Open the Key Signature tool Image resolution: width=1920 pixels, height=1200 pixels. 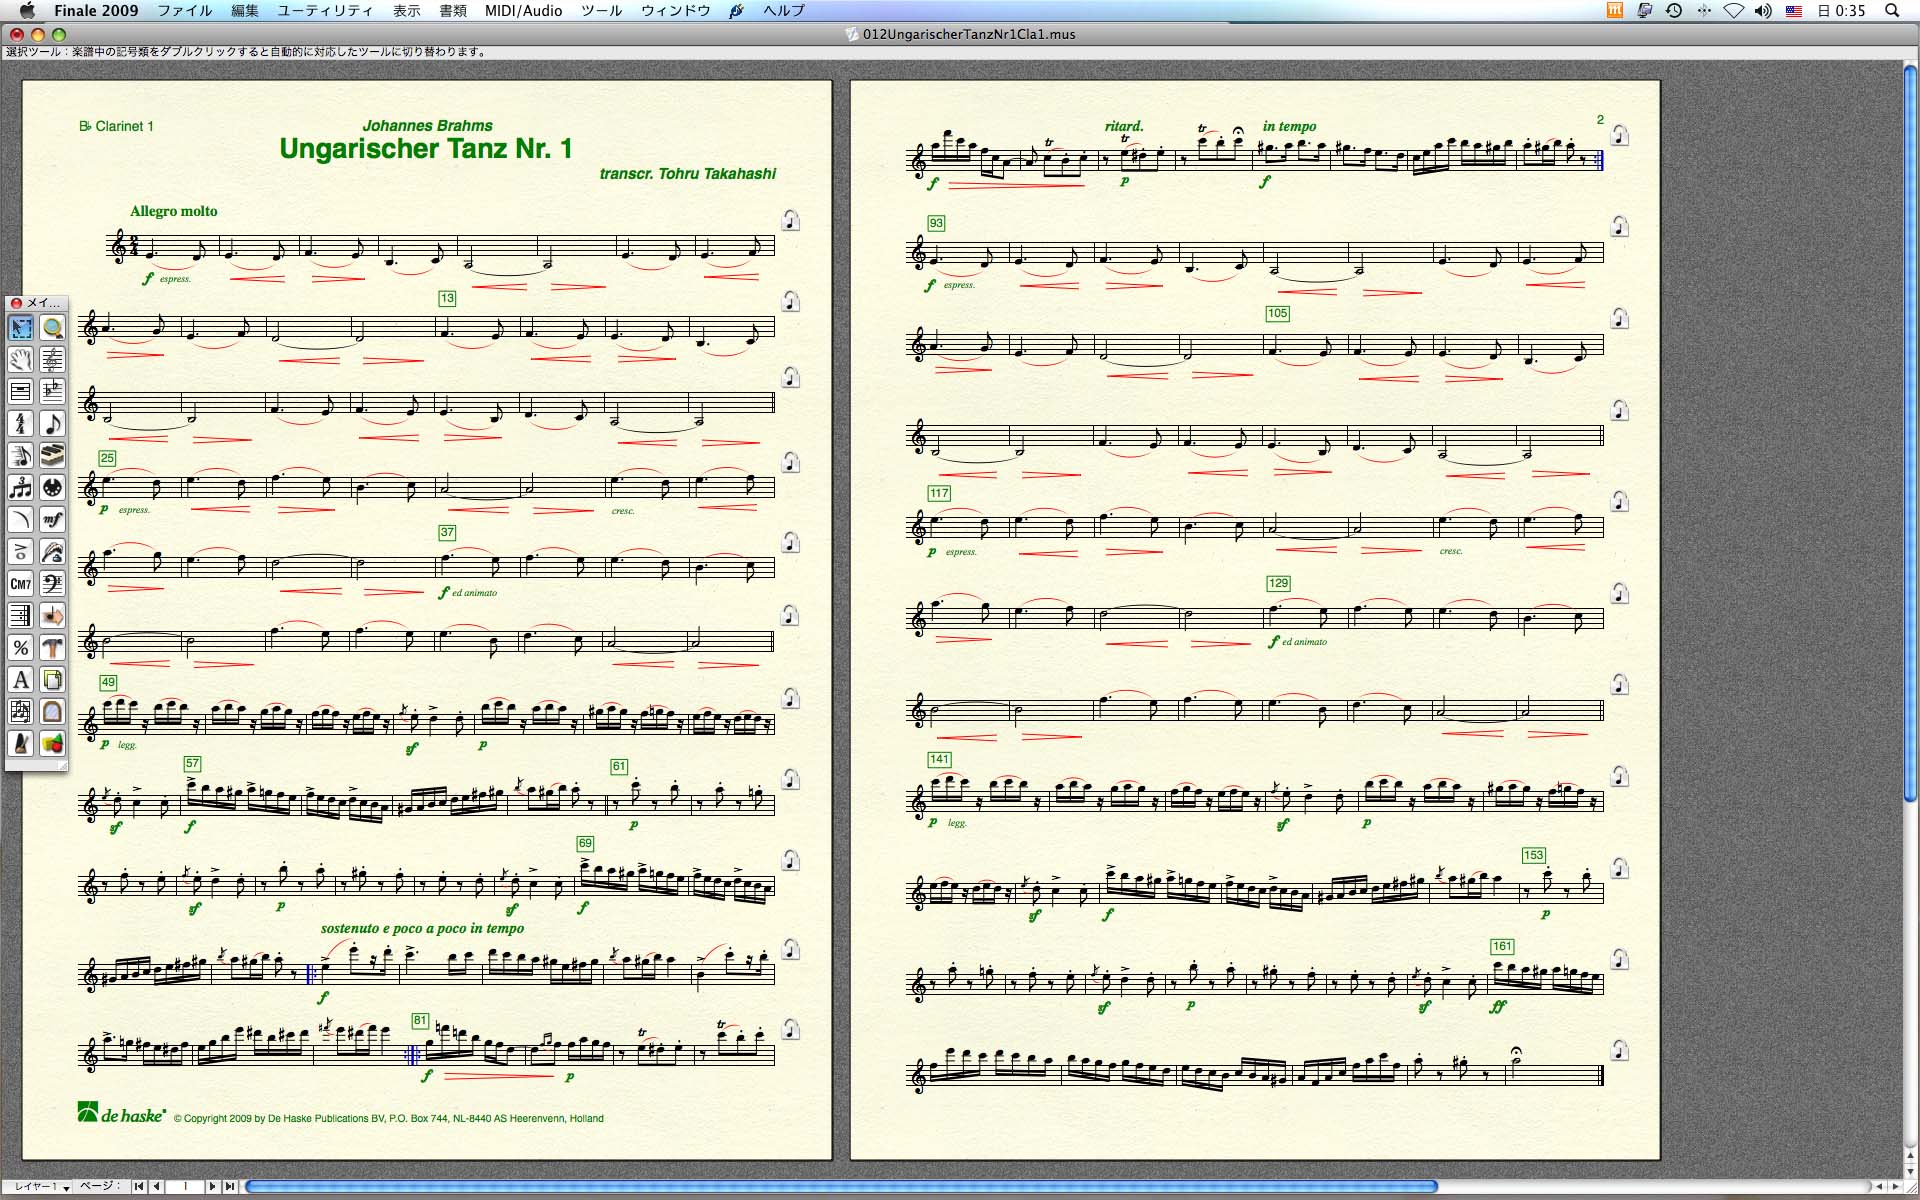tap(53, 392)
